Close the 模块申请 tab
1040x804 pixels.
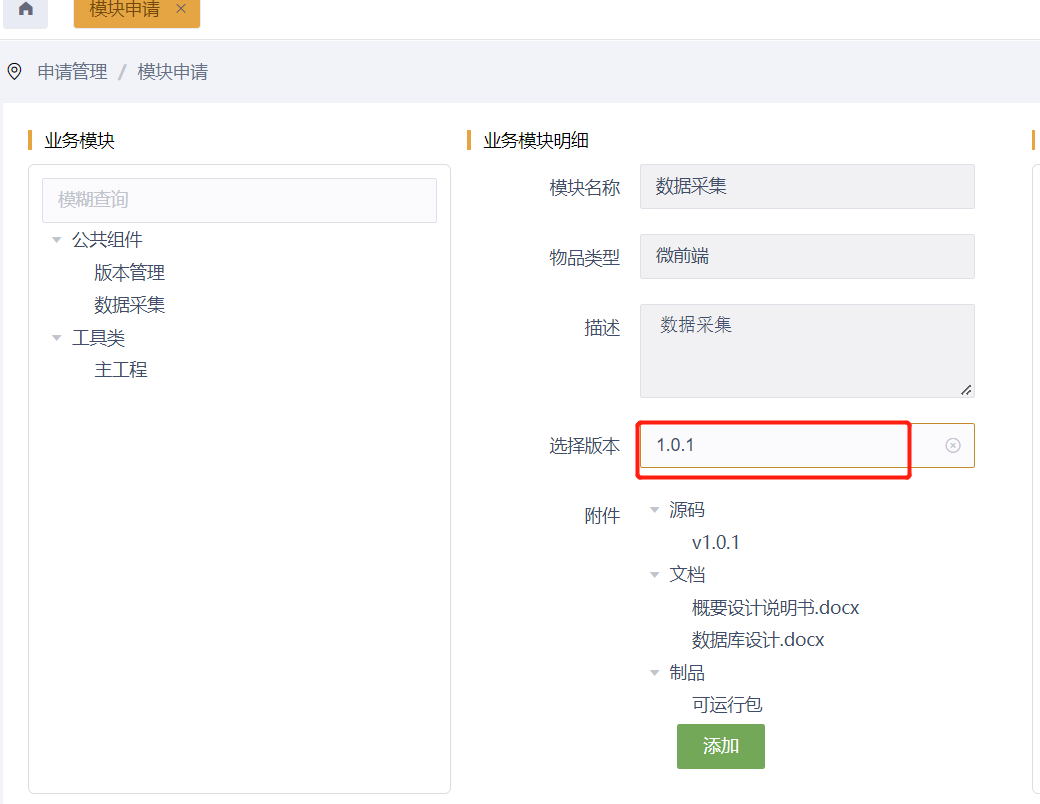click(x=181, y=9)
